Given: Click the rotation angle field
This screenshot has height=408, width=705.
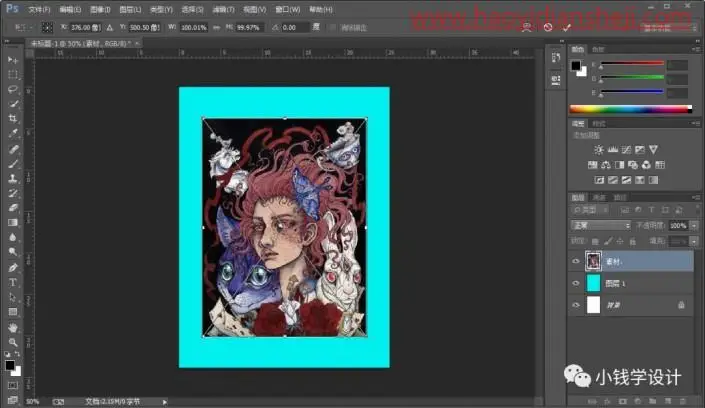Looking at the screenshot, I should click(x=295, y=28).
